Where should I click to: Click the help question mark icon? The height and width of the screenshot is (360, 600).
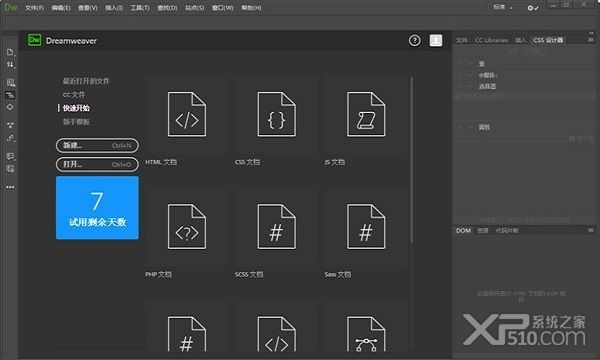click(x=414, y=40)
